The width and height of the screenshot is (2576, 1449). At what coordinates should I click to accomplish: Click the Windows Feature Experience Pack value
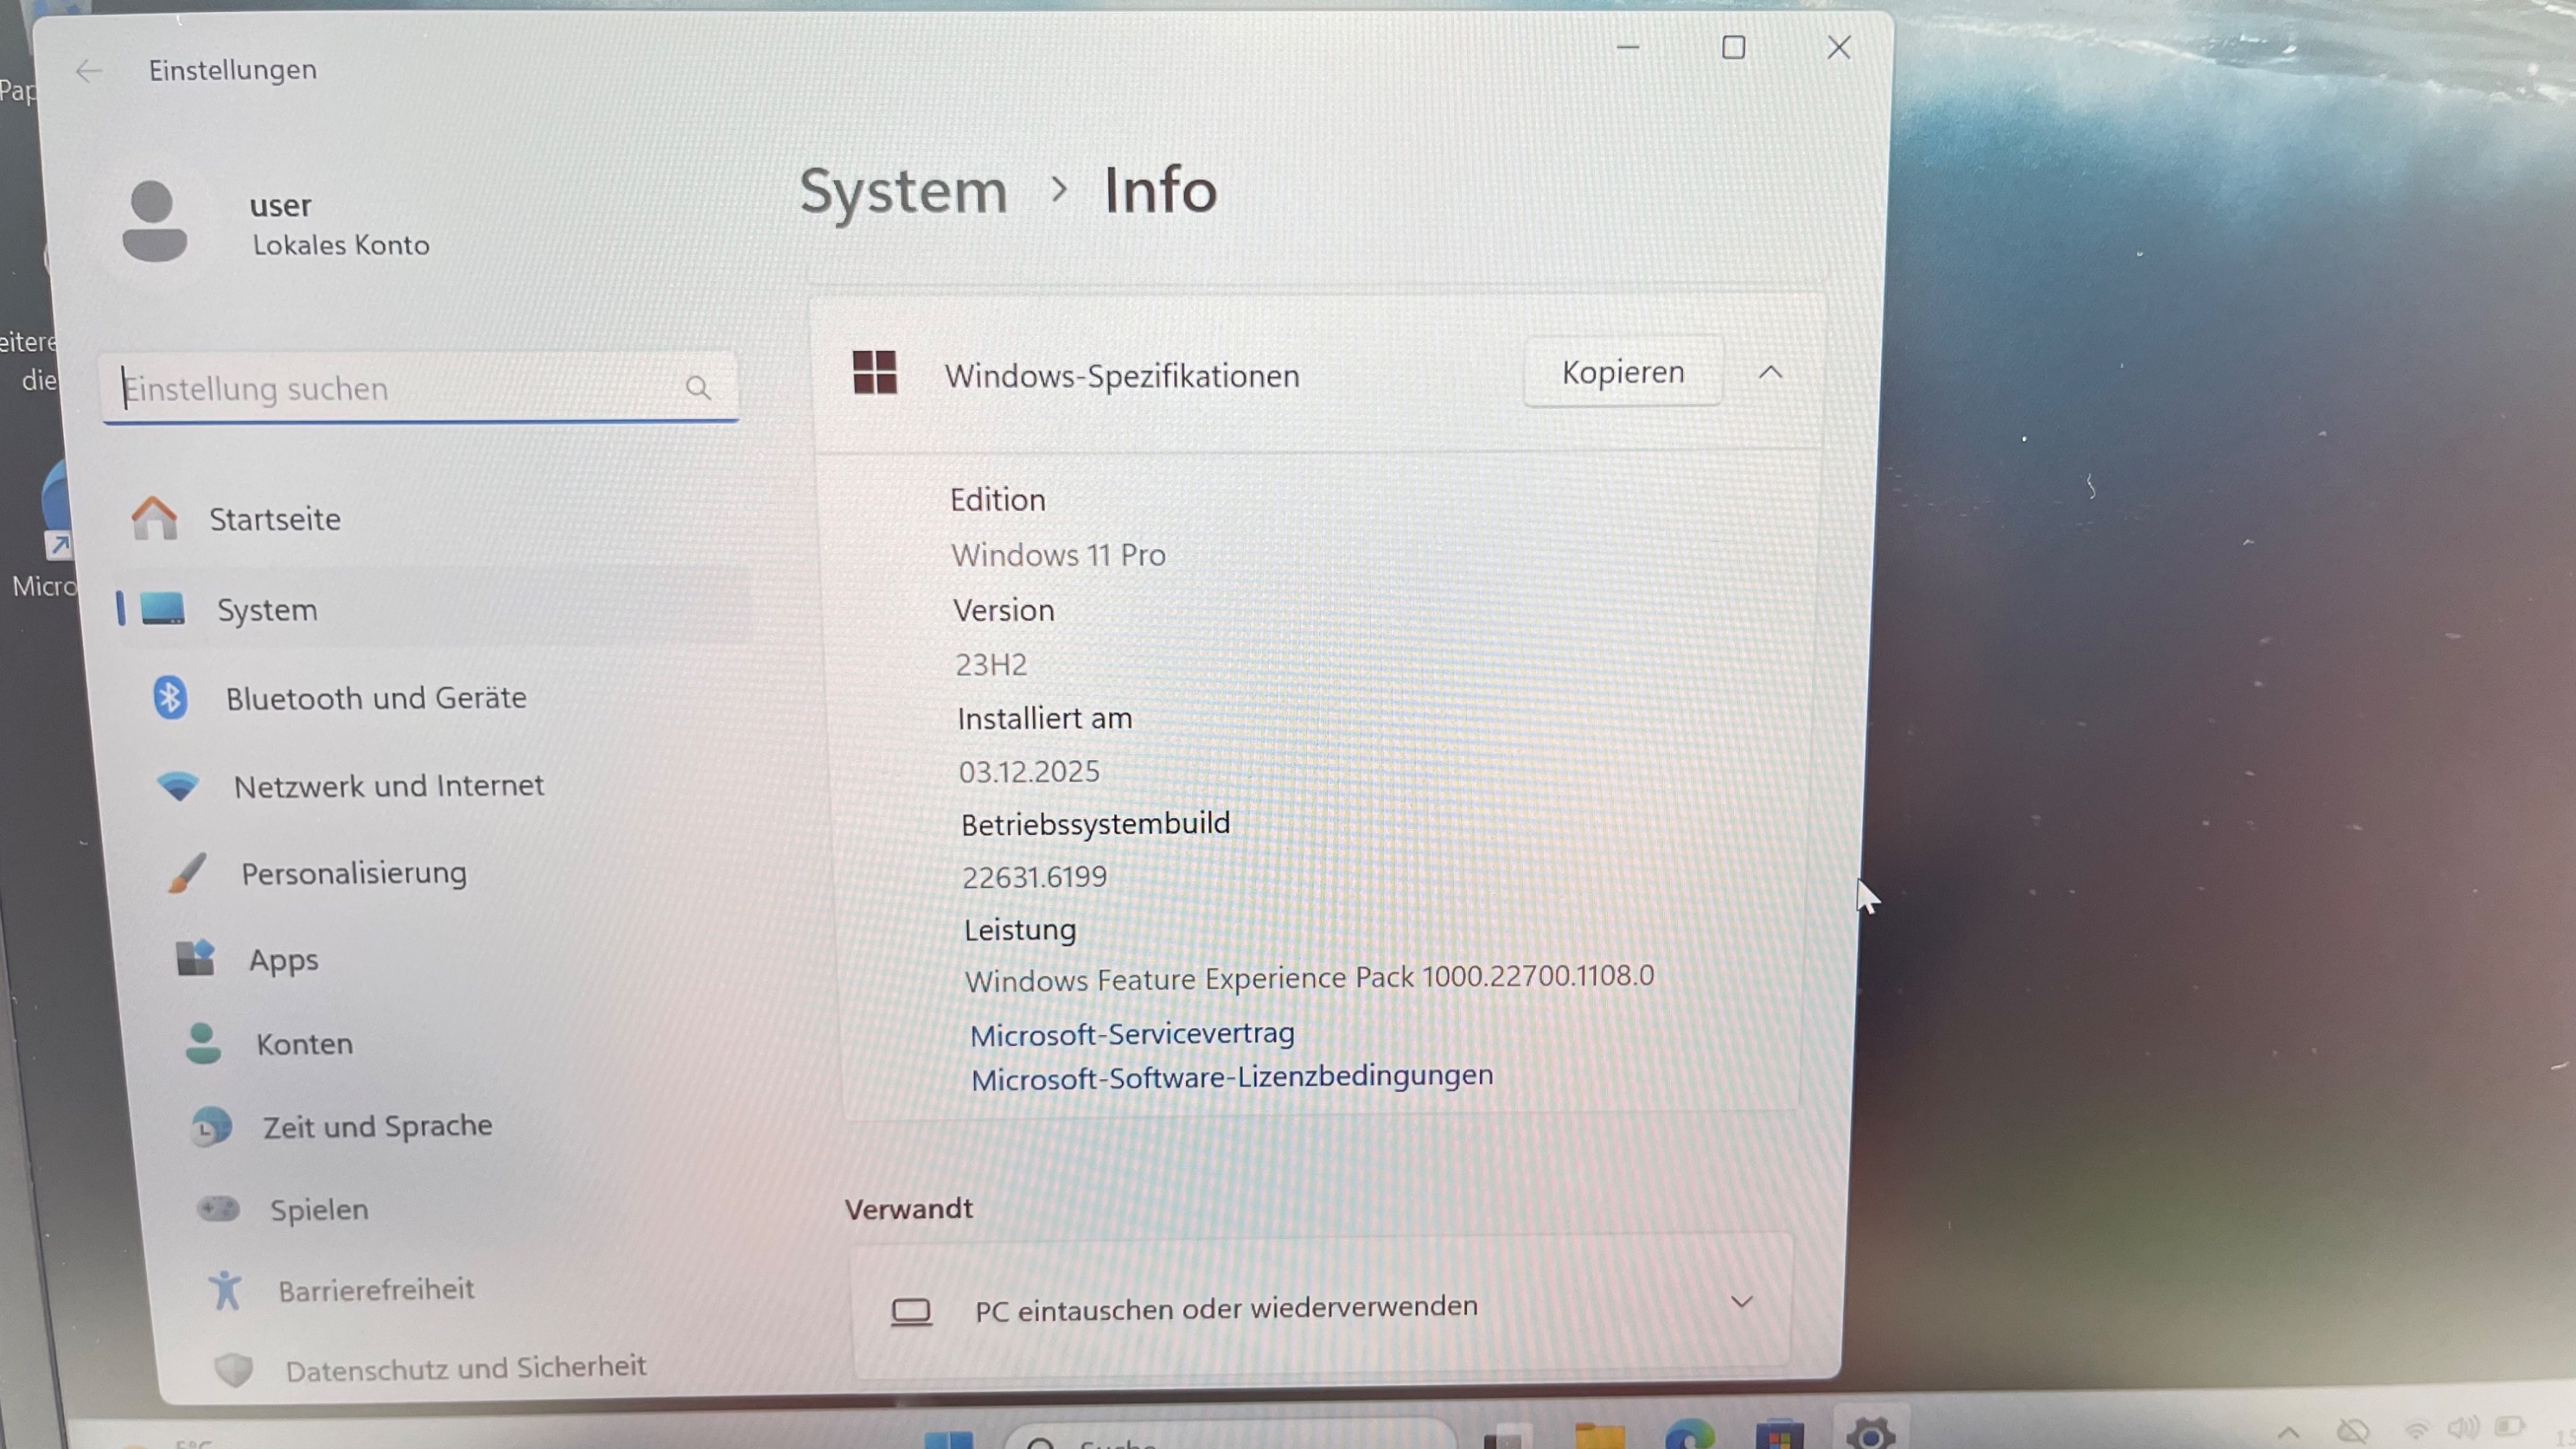(x=1309, y=978)
